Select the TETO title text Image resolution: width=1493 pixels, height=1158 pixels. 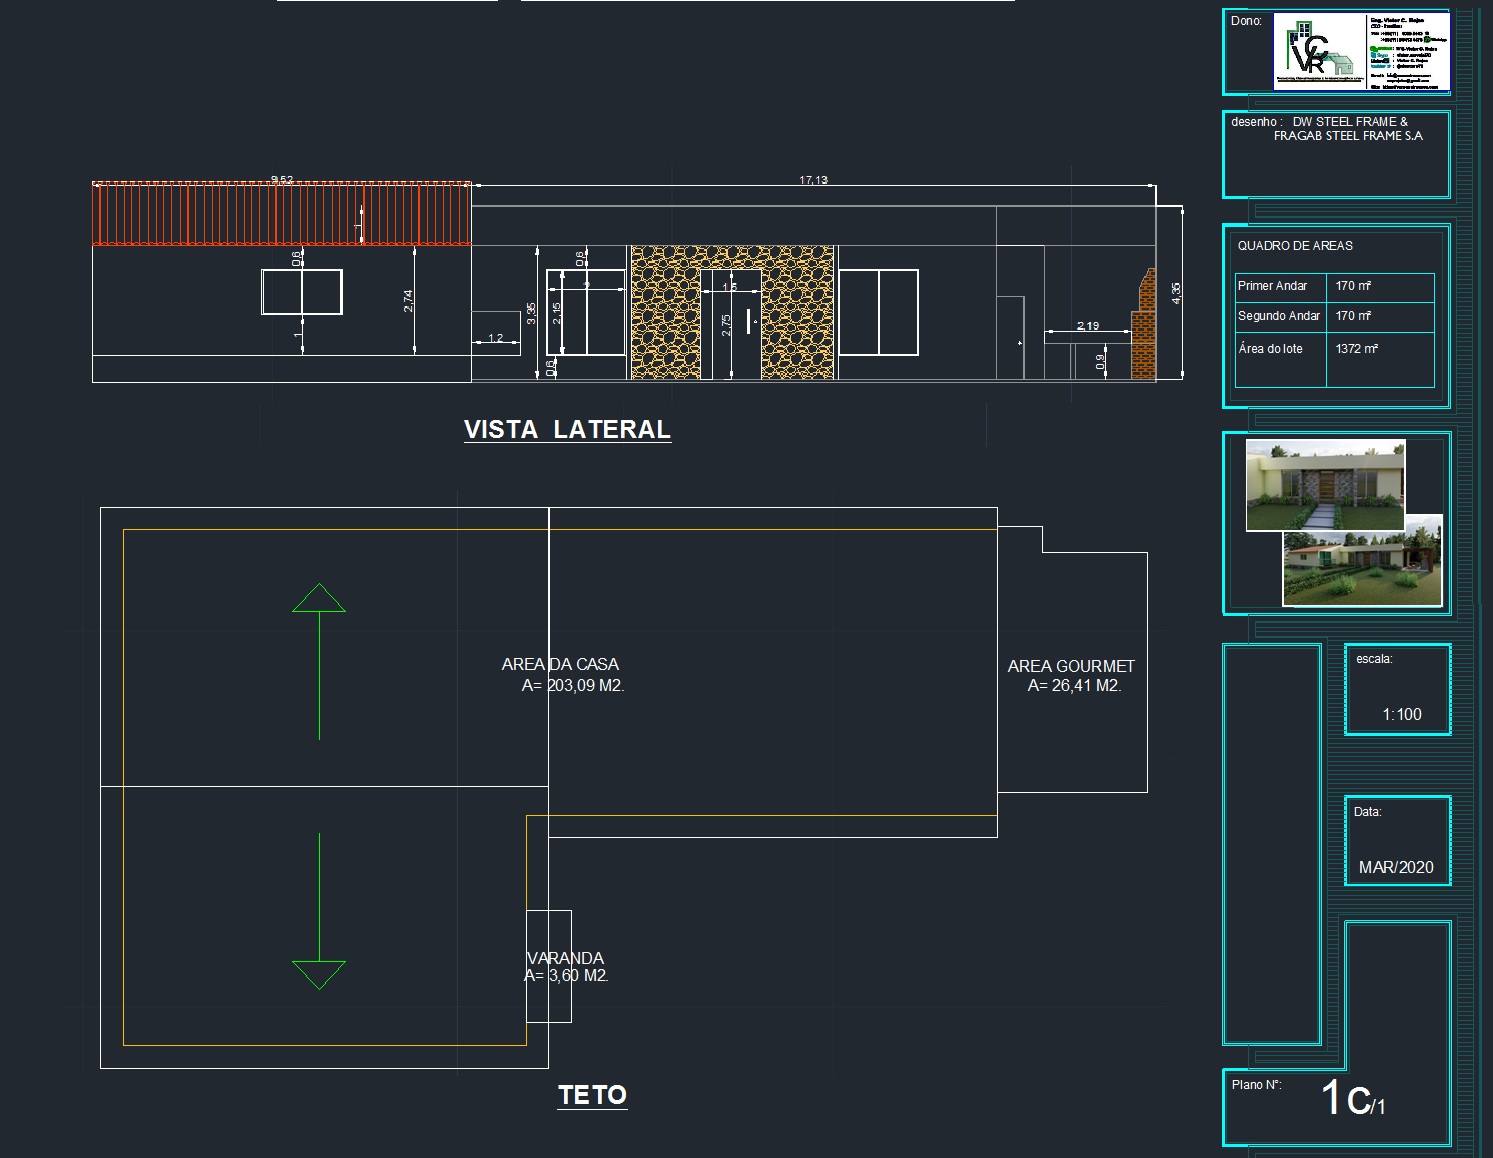(x=592, y=1096)
